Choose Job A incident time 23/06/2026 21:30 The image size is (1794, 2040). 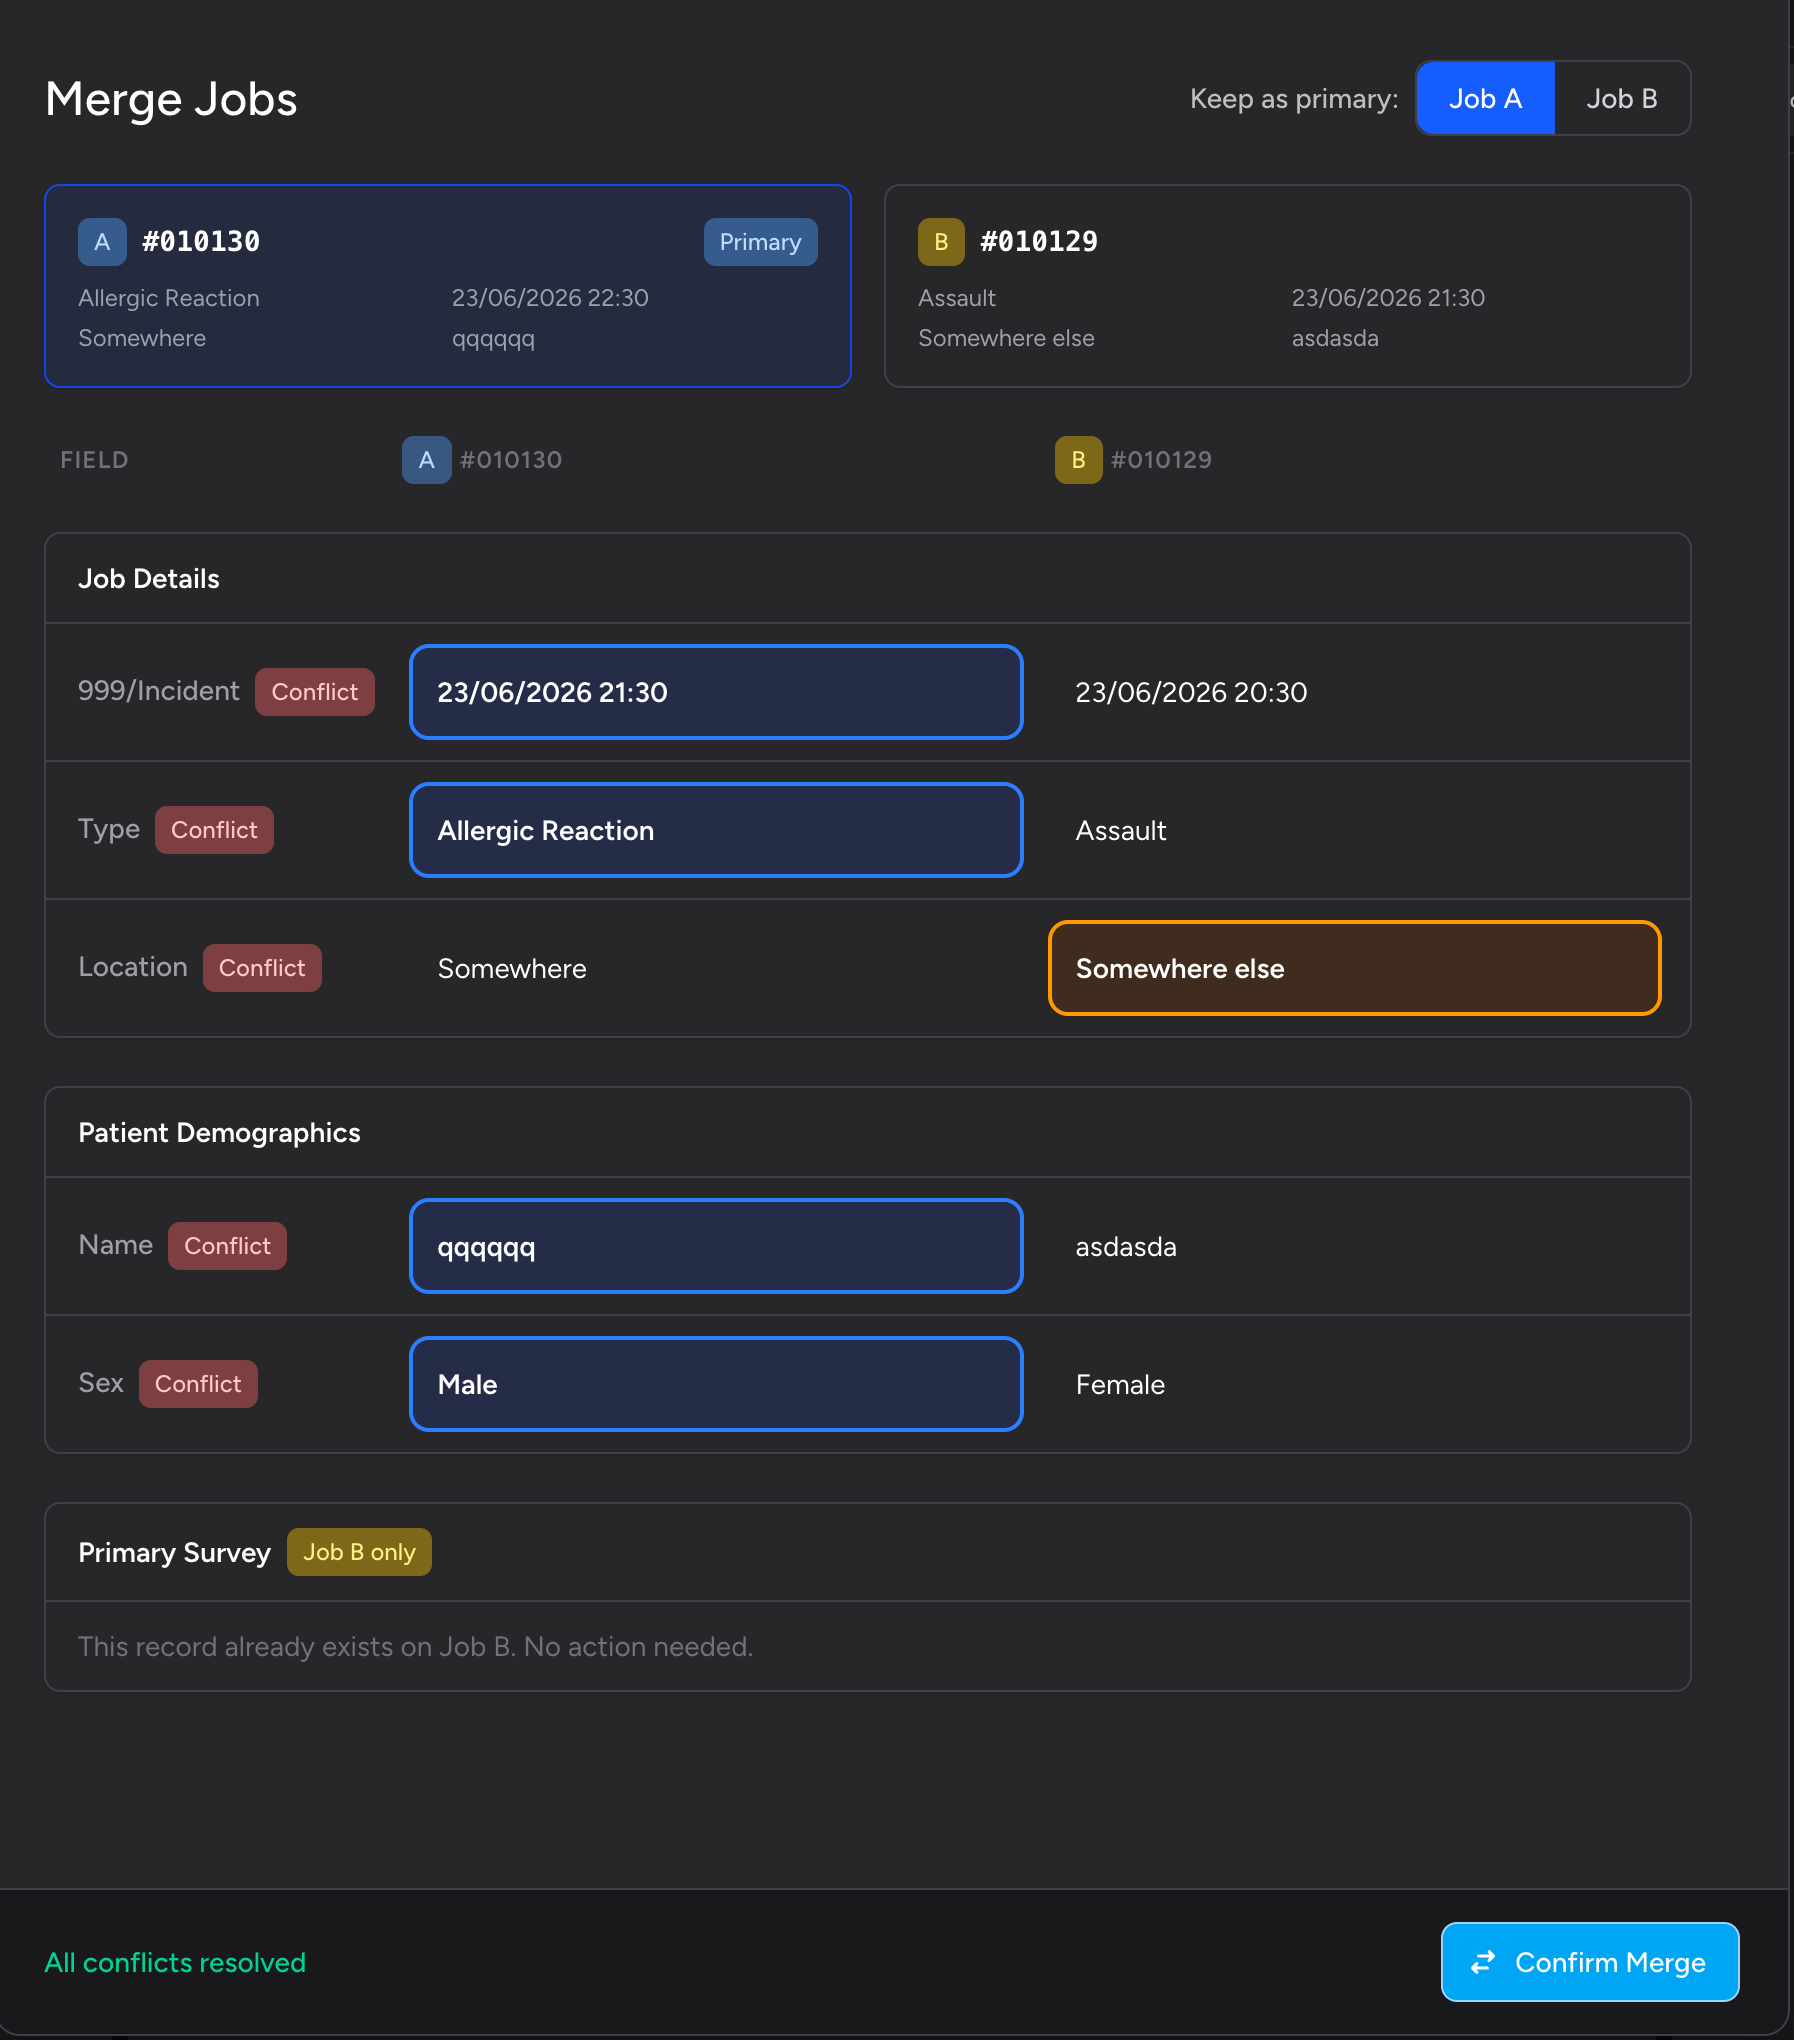click(x=716, y=692)
